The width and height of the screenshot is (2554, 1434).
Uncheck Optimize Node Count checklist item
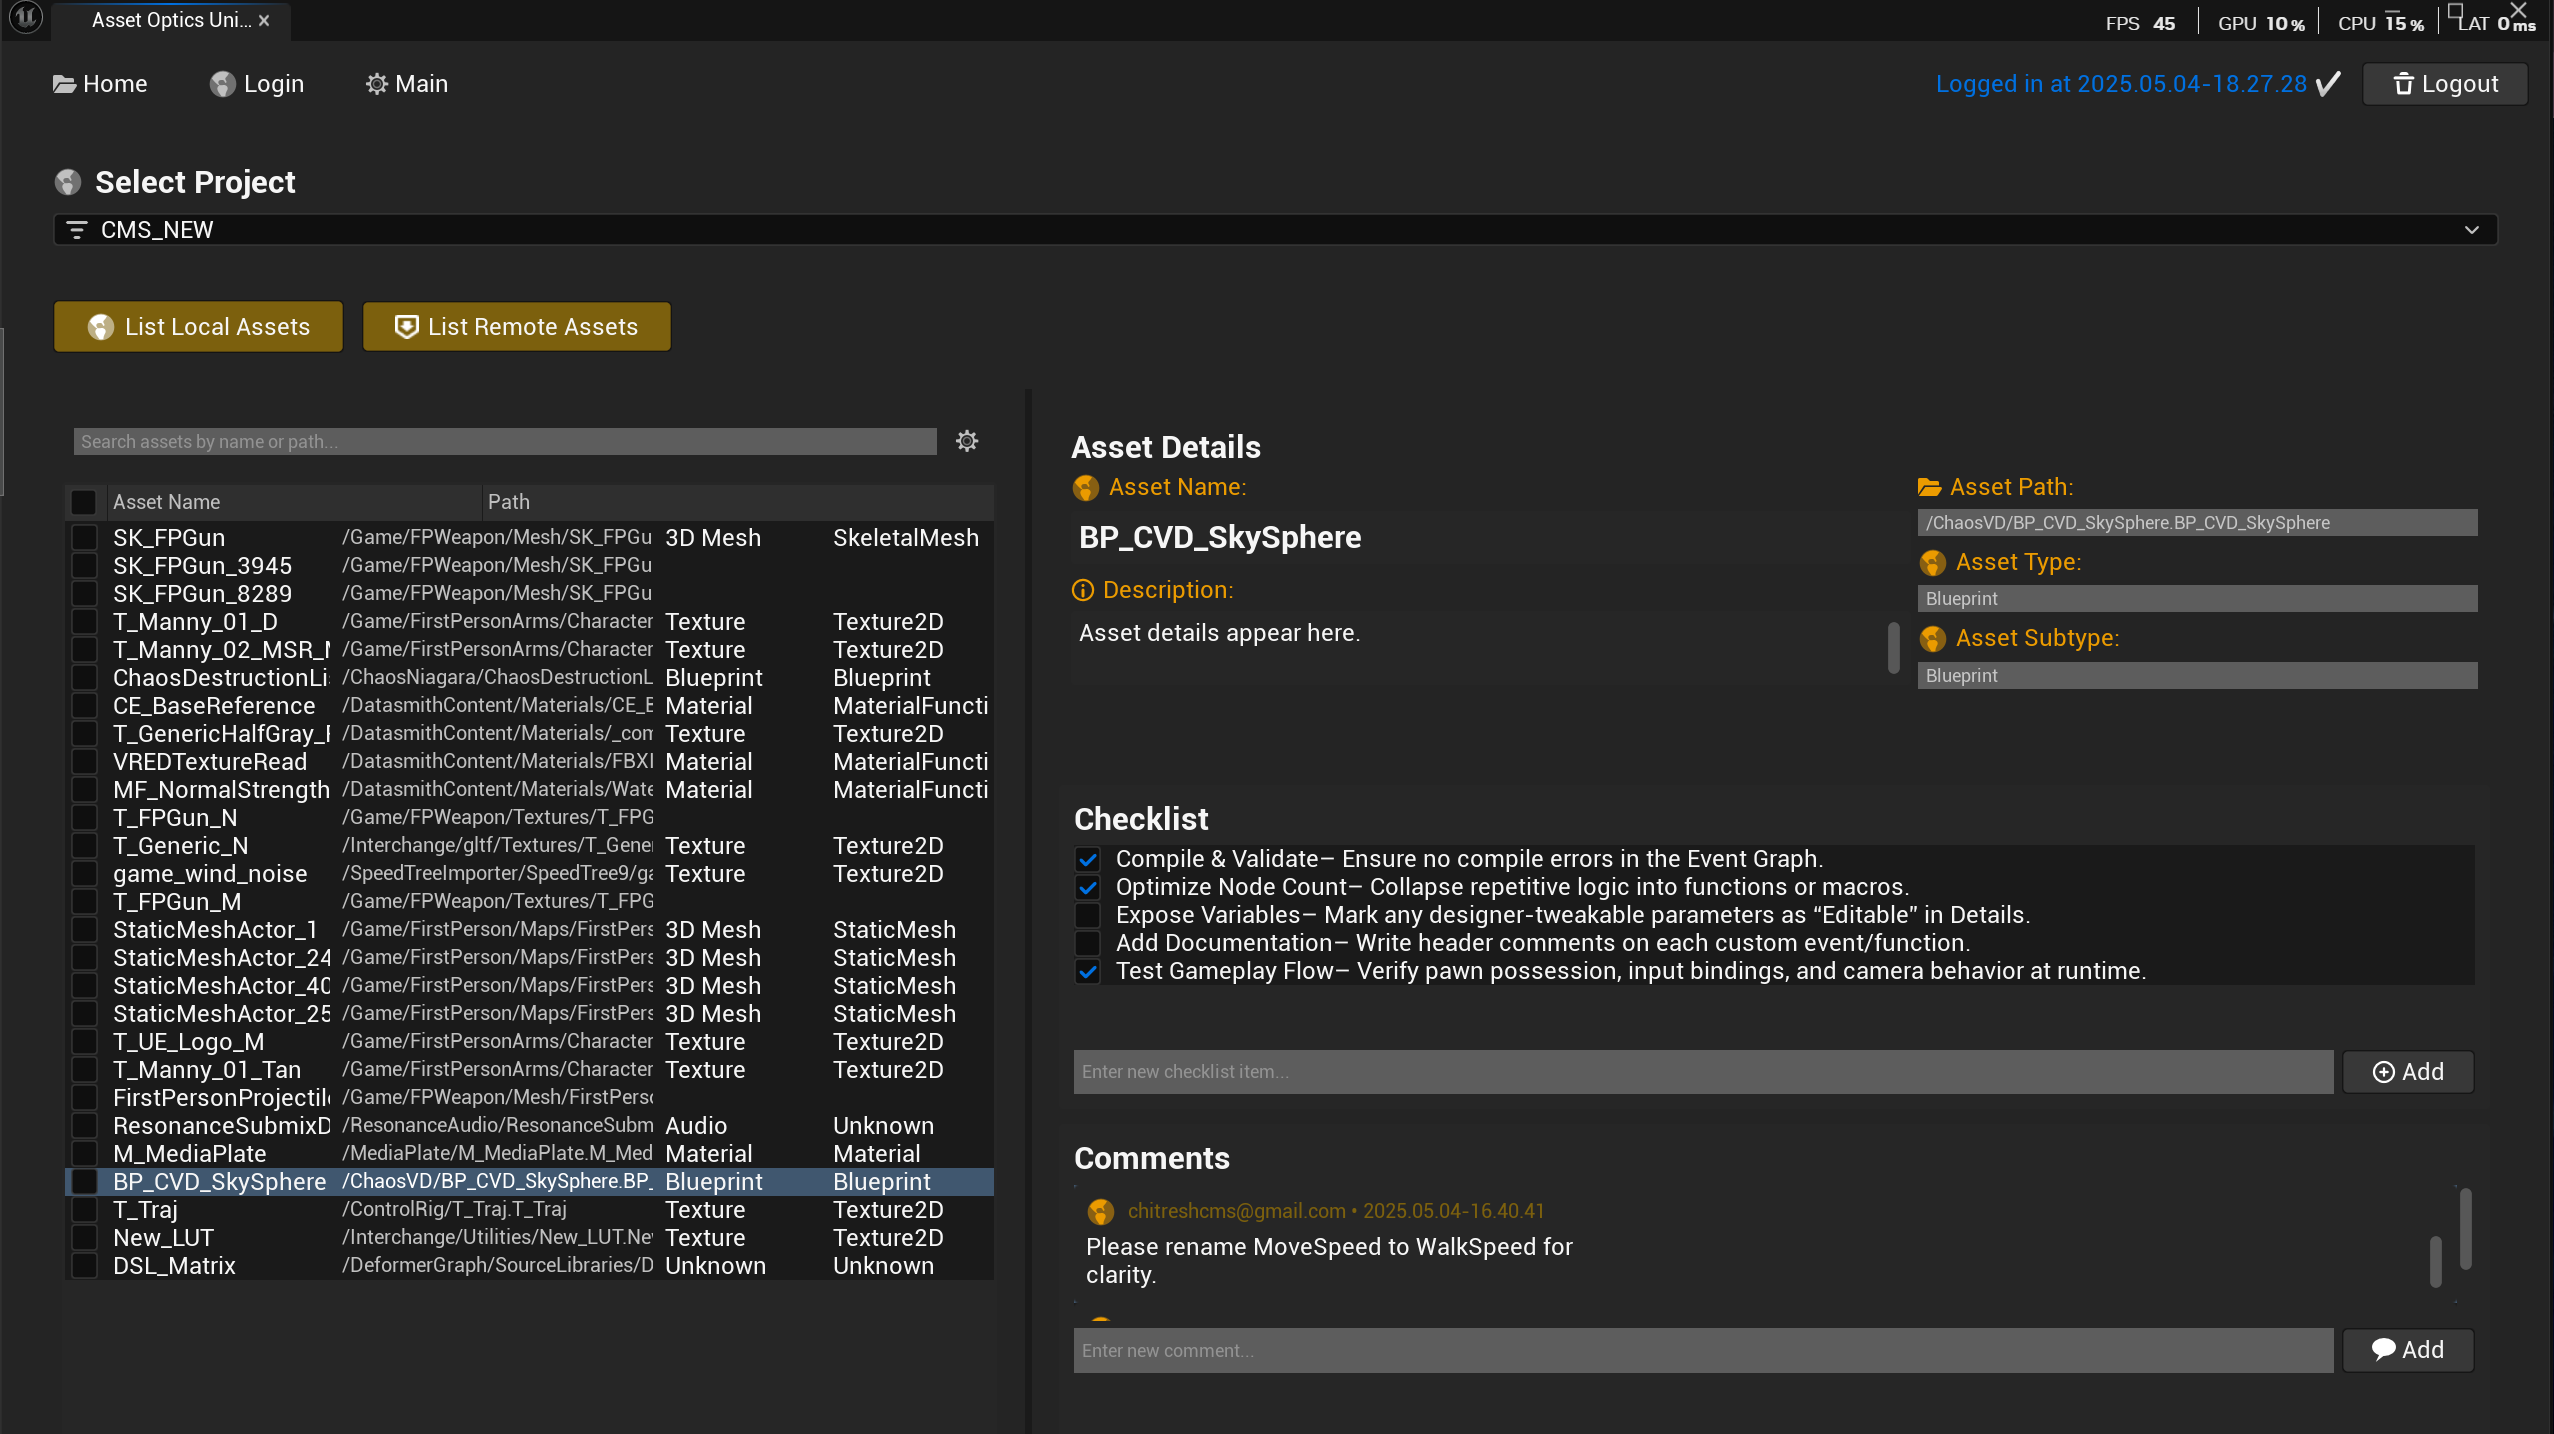click(x=1088, y=887)
